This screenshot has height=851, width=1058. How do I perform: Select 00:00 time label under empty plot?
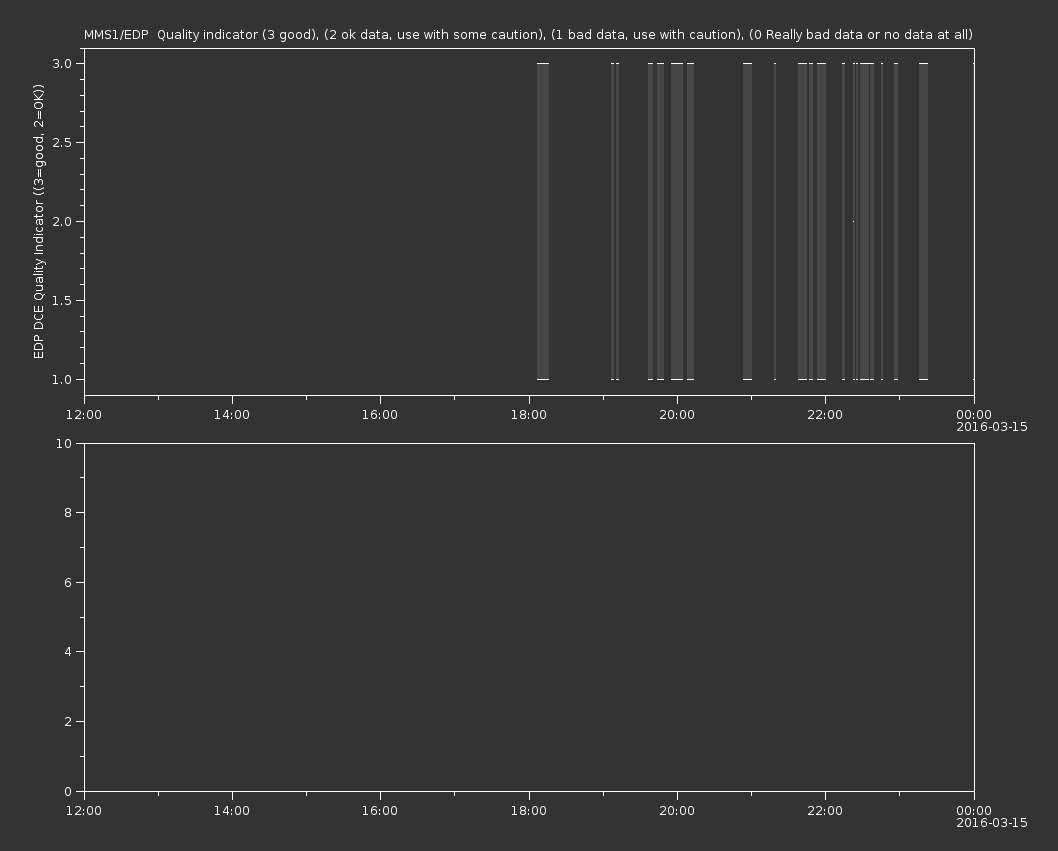point(974,811)
